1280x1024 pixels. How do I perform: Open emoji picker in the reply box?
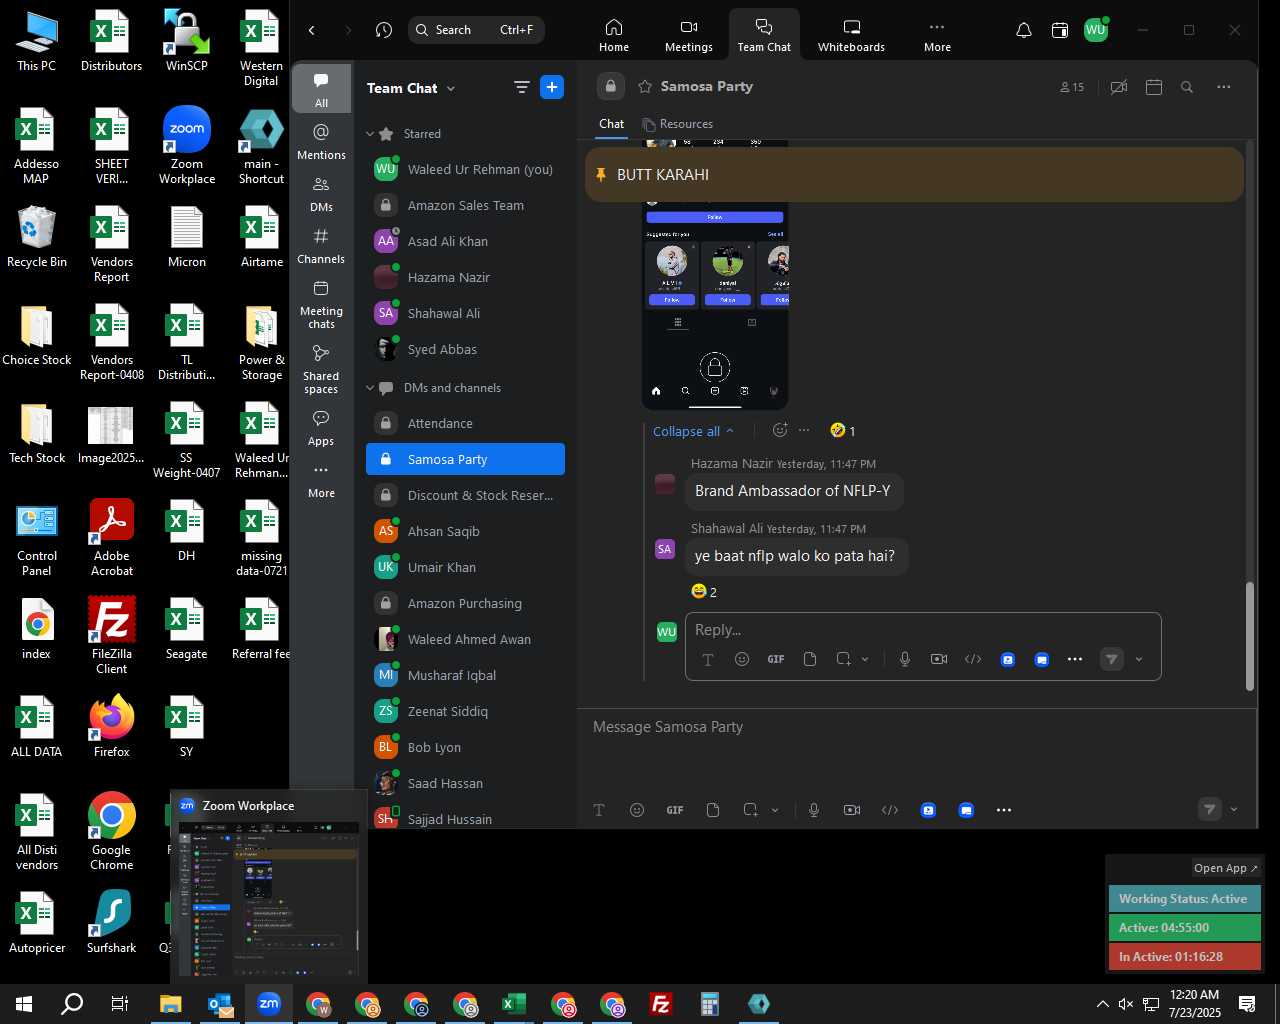[741, 659]
